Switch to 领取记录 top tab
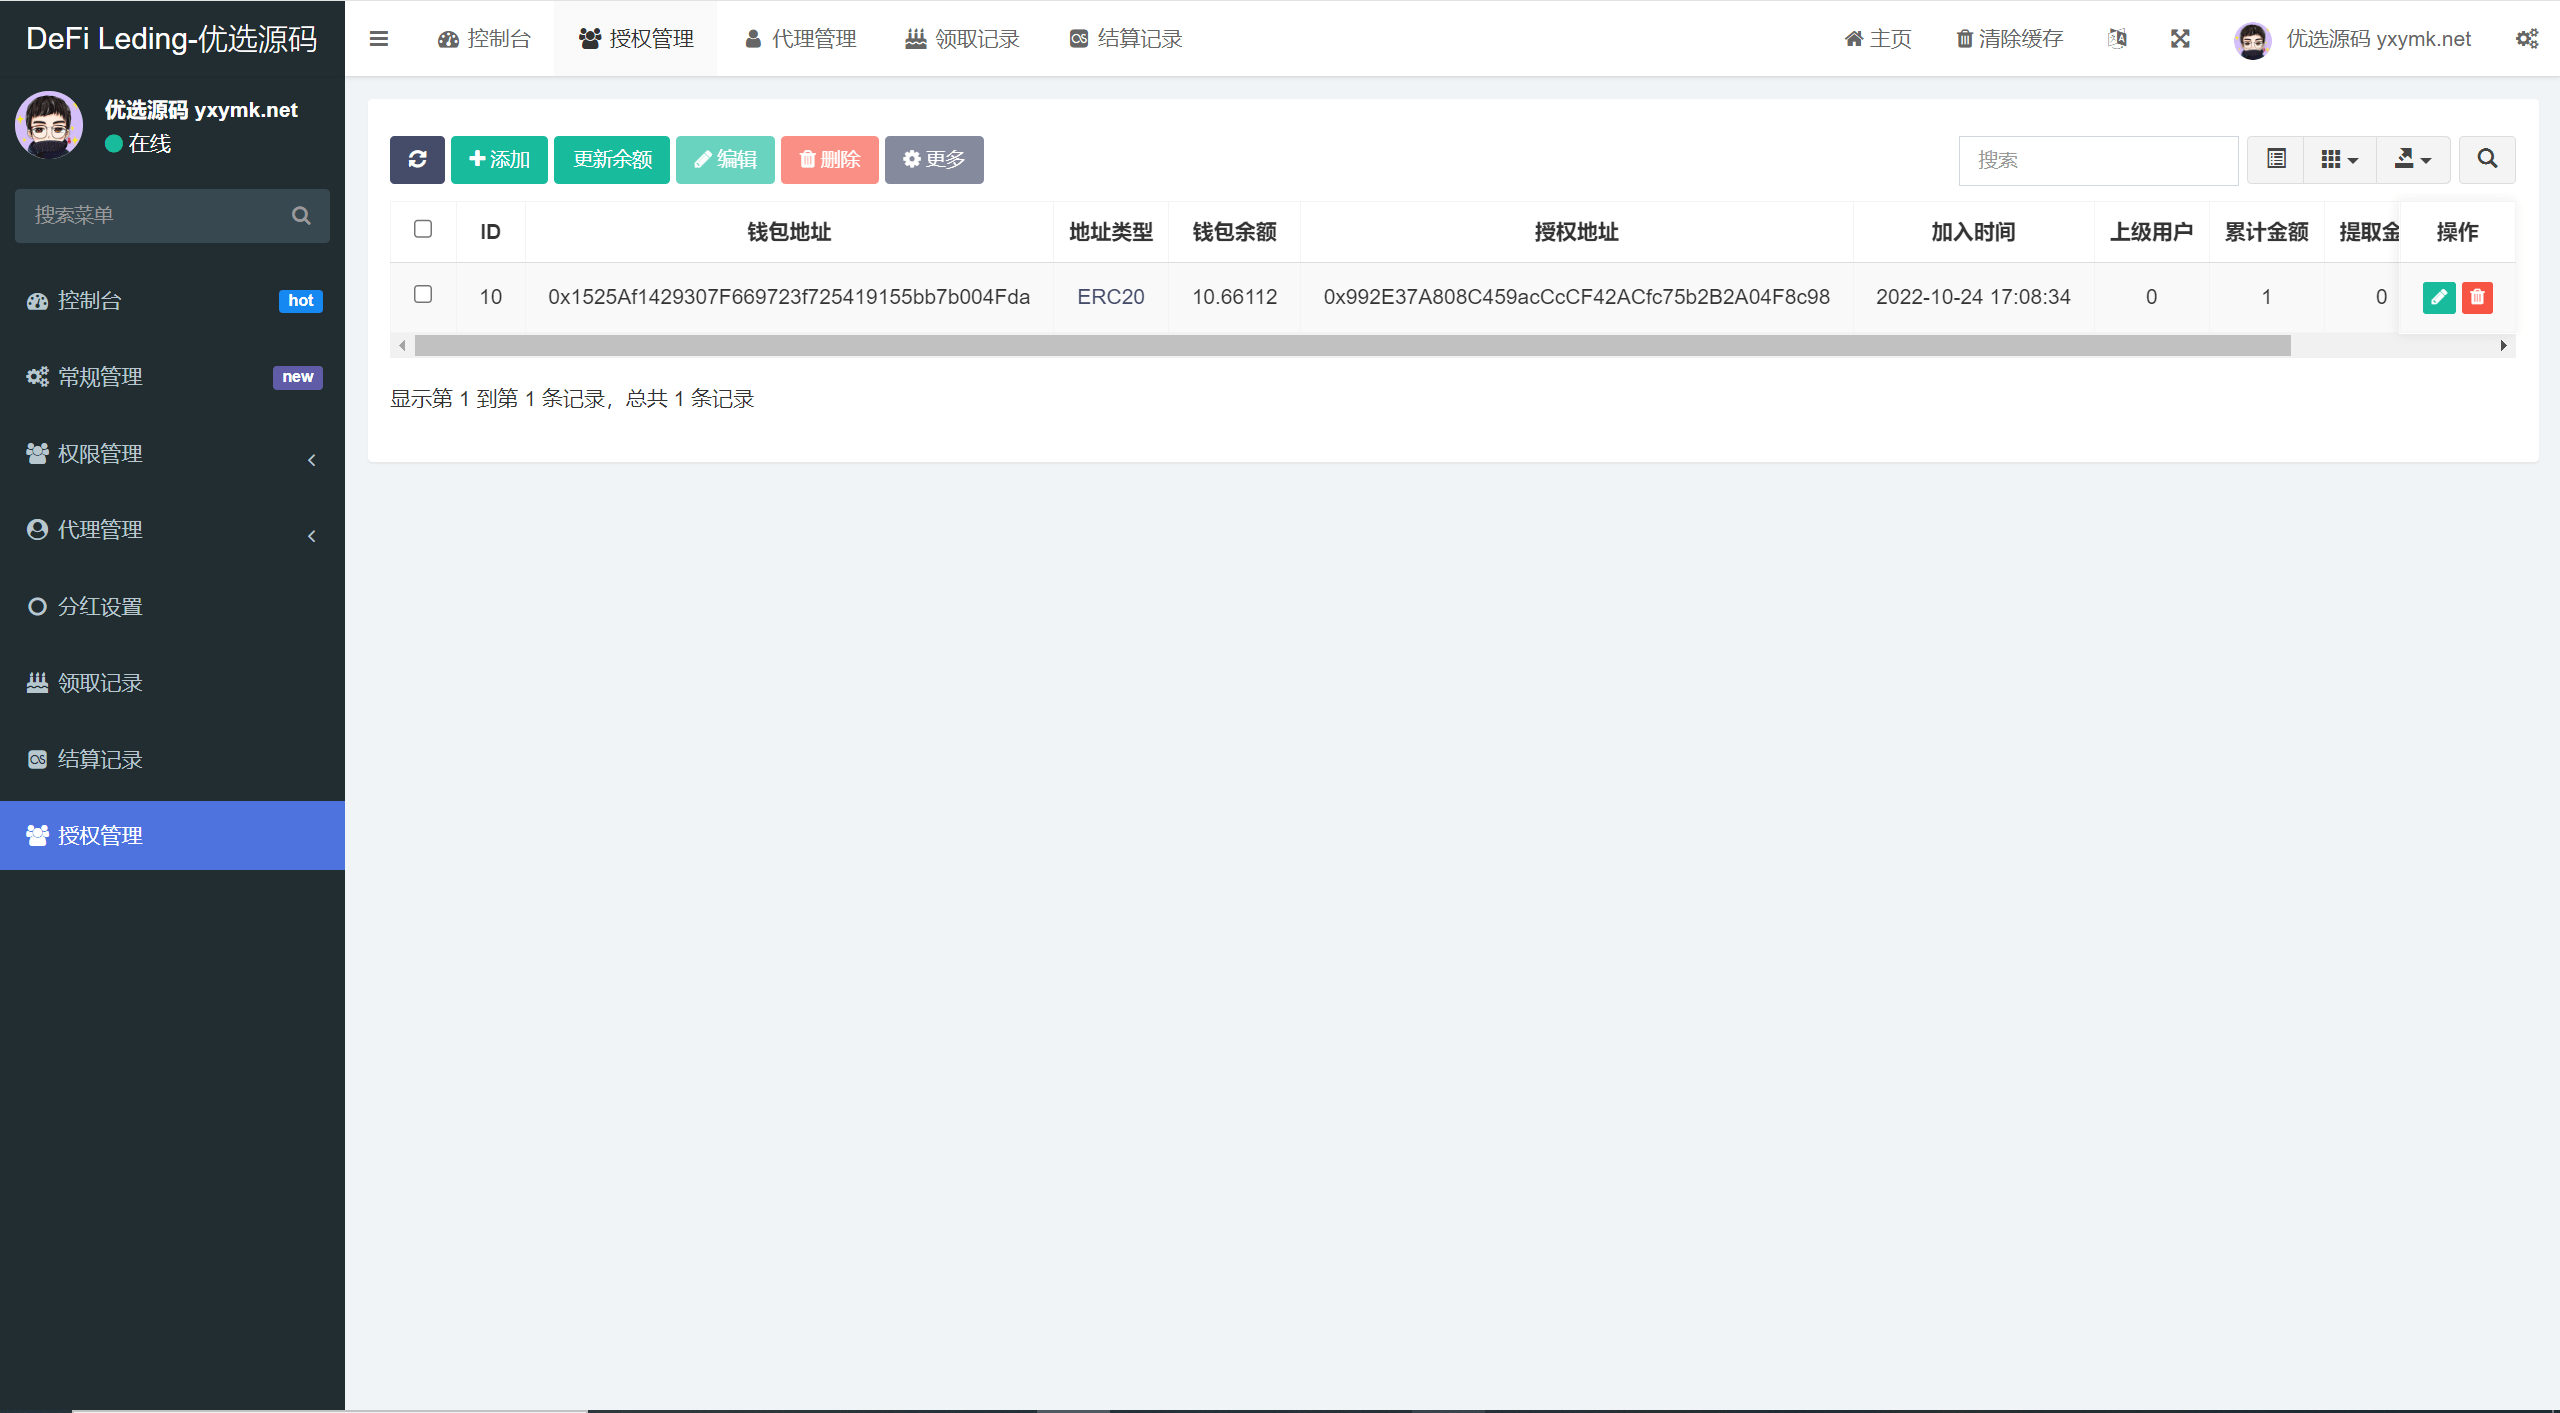 (962, 39)
